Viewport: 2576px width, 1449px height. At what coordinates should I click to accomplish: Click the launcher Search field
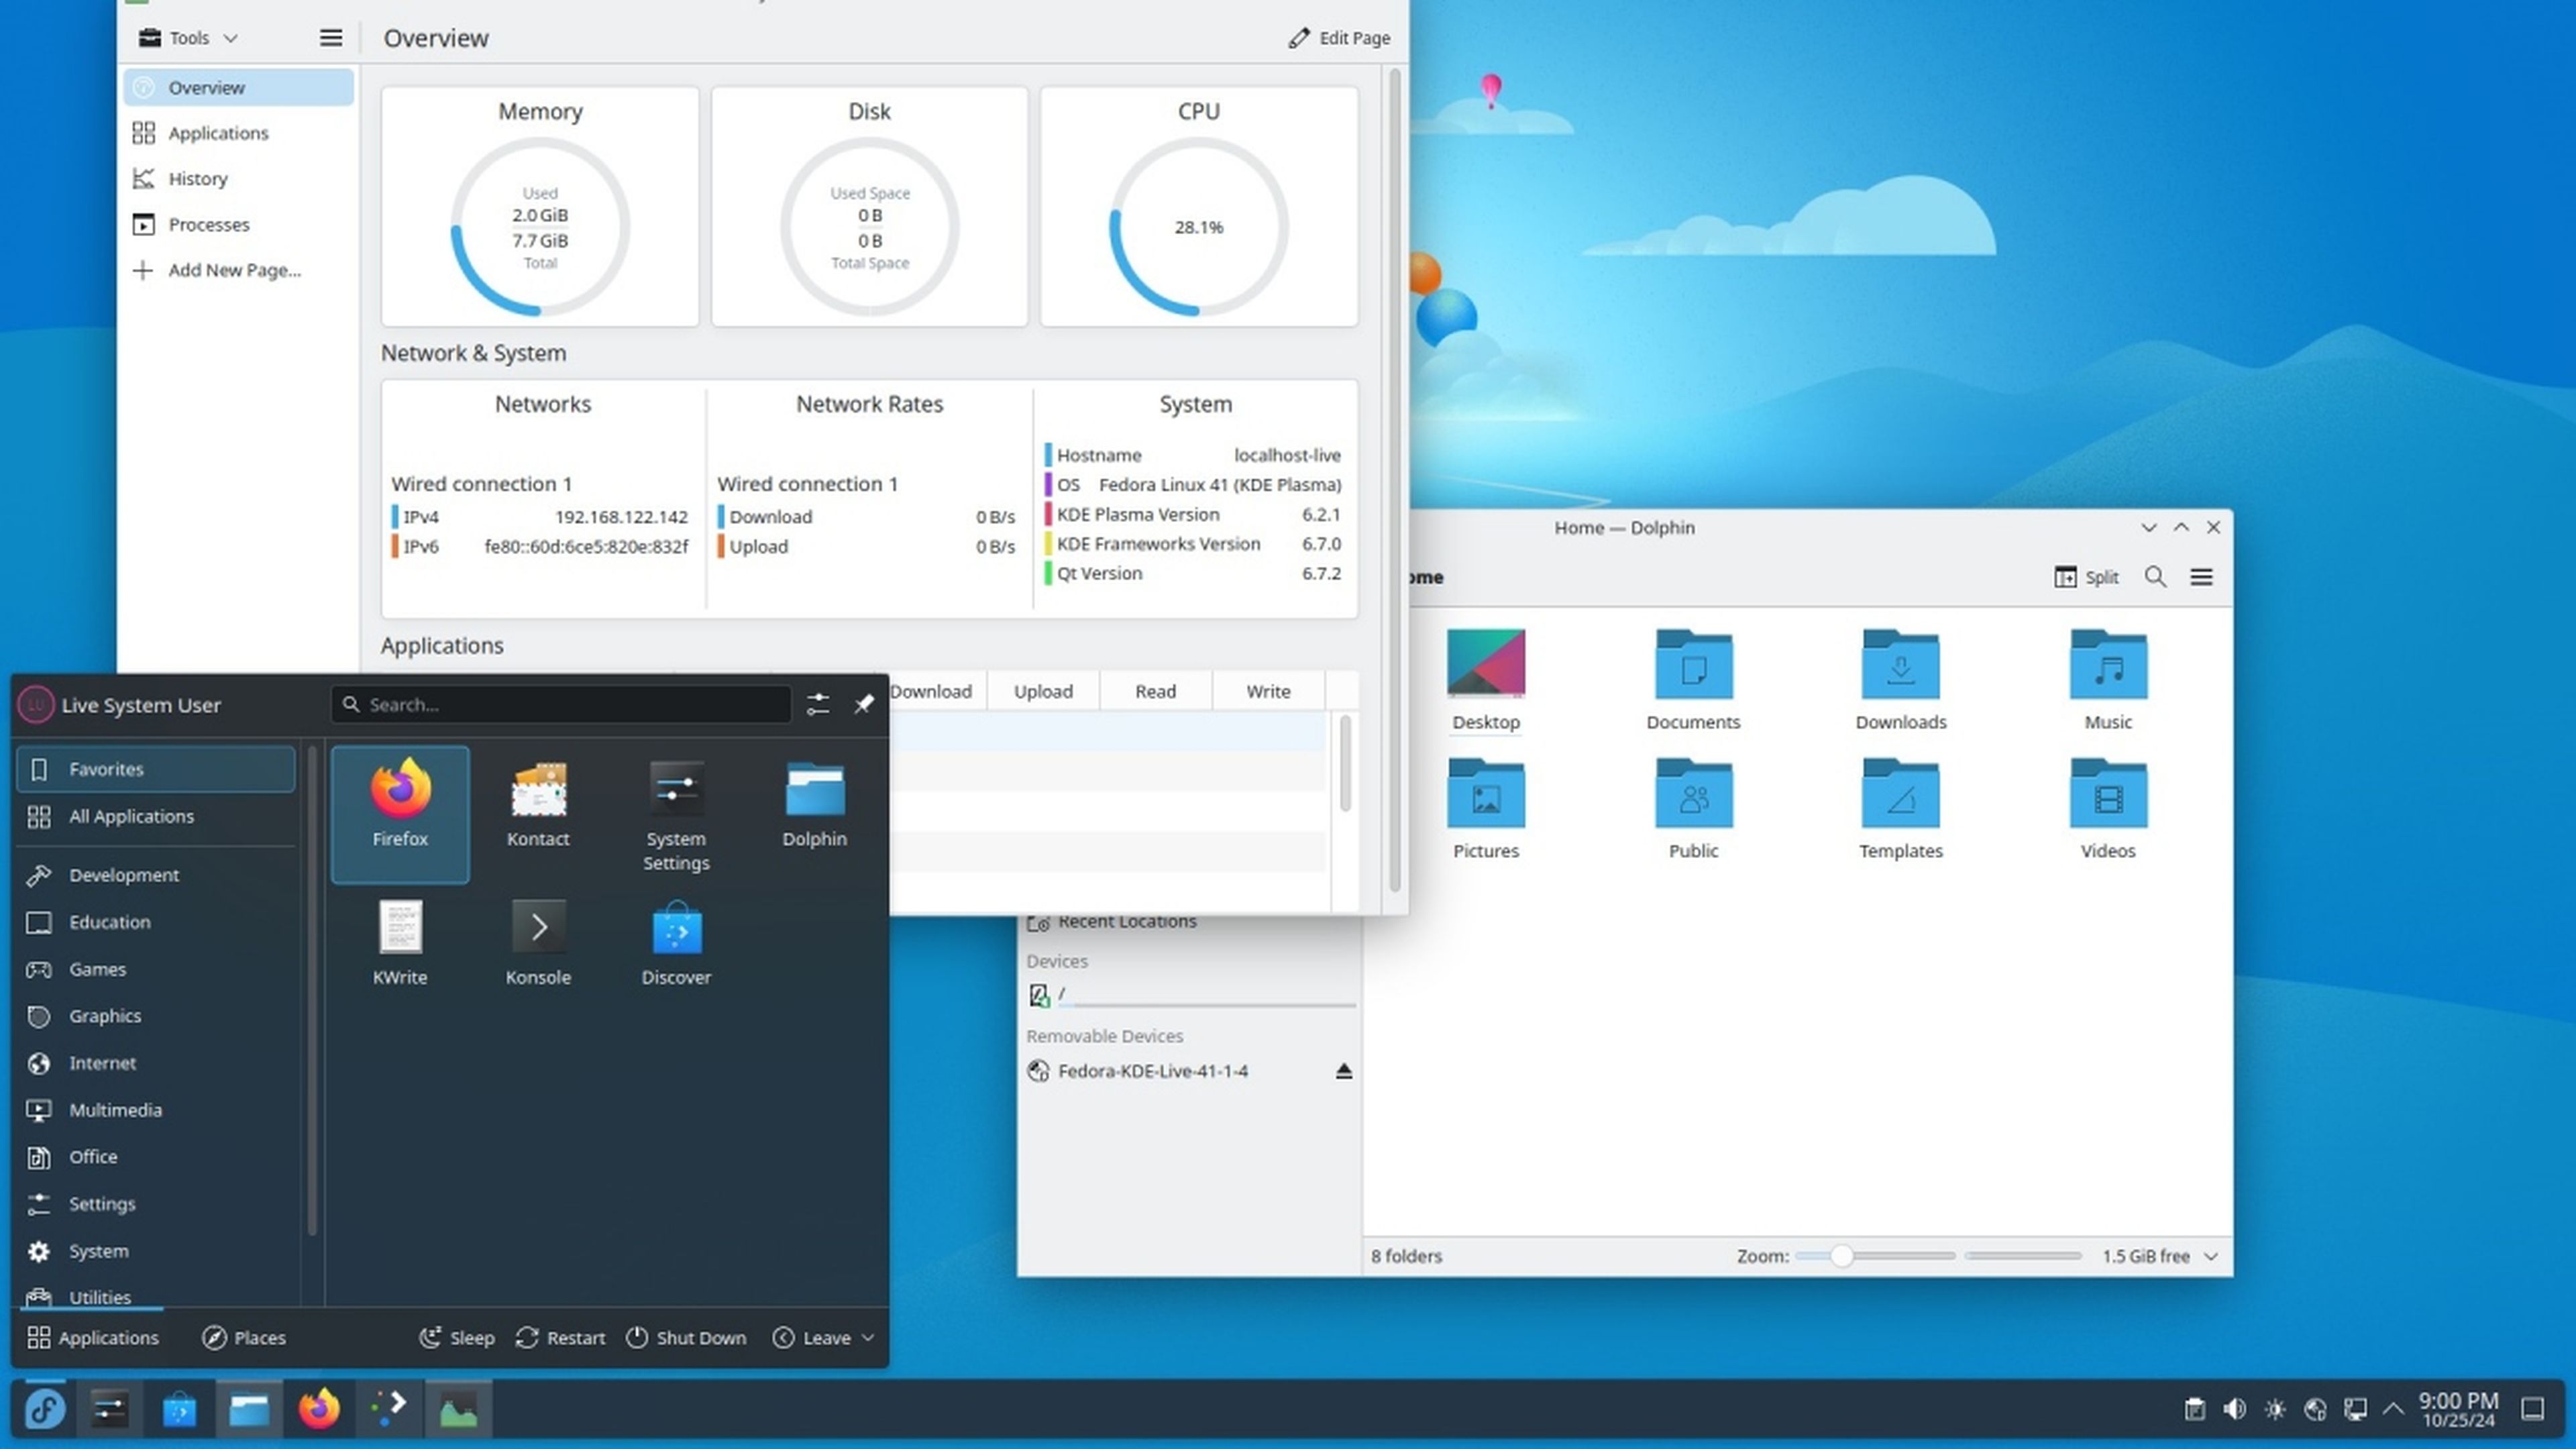coord(560,704)
